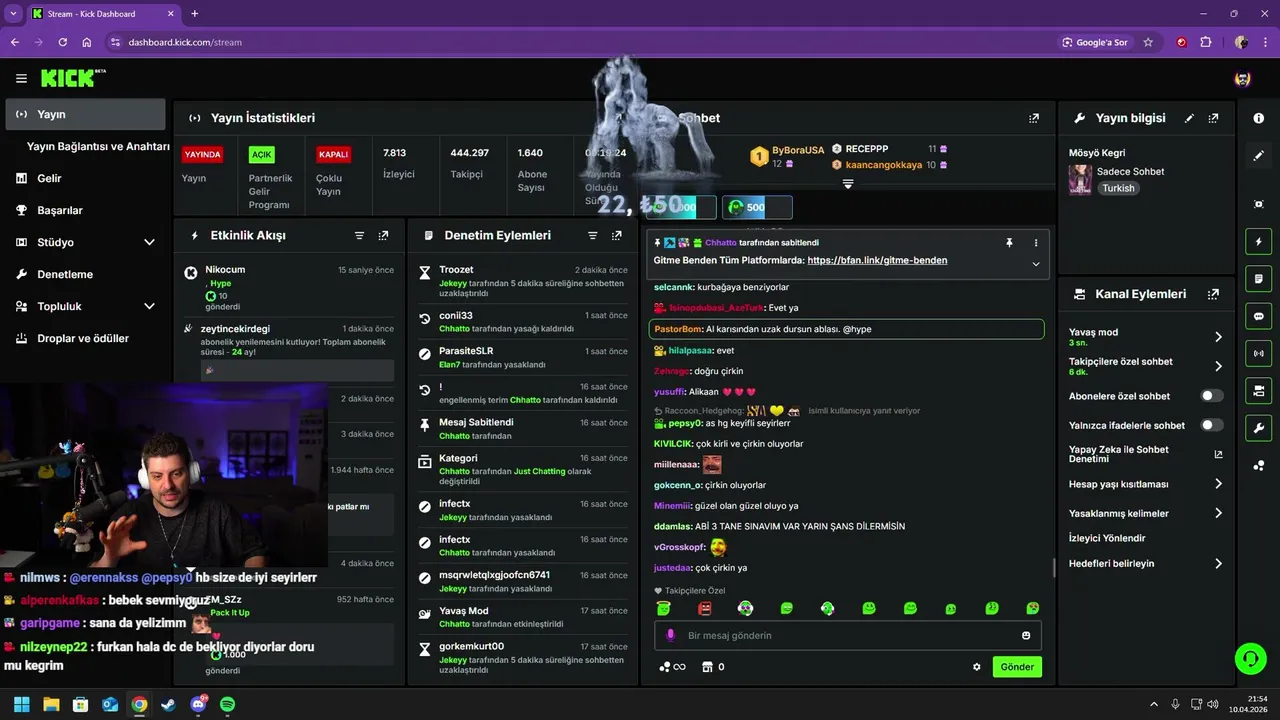Viewport: 1280px width, 720px height.
Task: Bookmark this page with the star icon
Action: tap(1148, 42)
